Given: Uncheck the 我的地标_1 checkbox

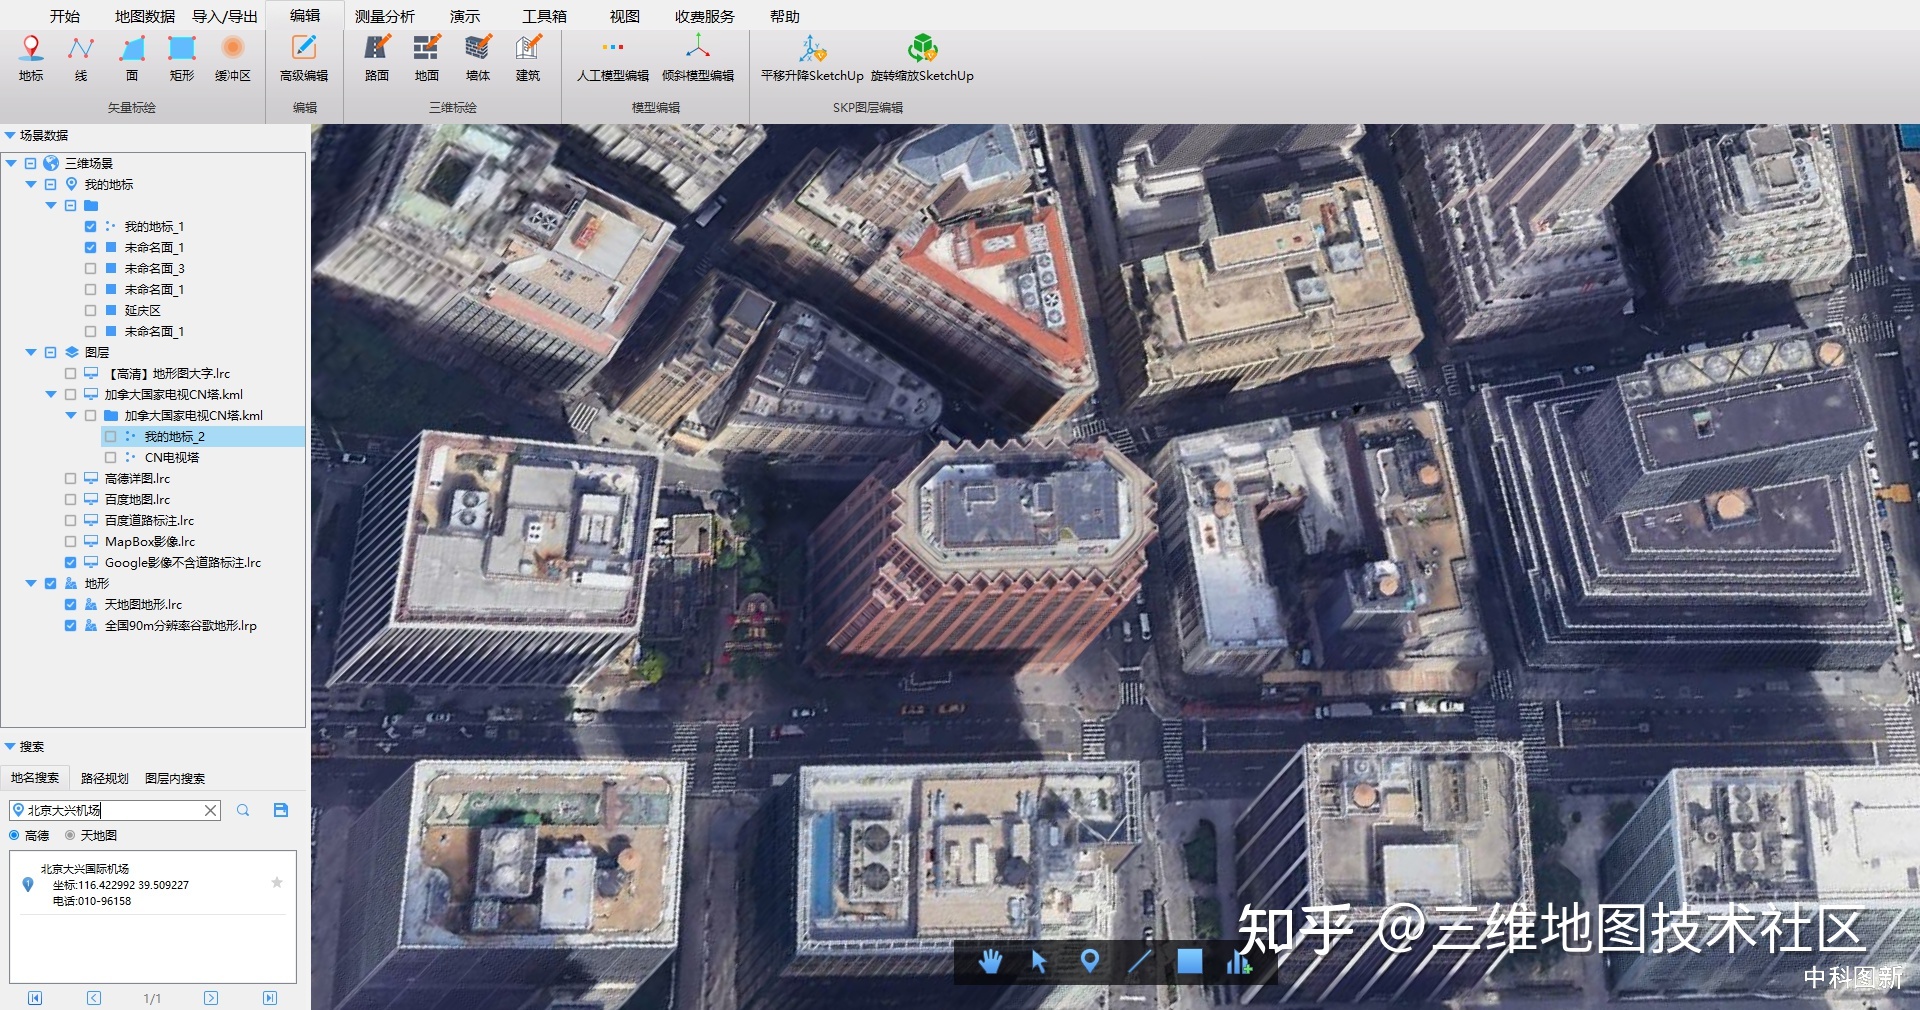Looking at the screenshot, I should 91,227.
